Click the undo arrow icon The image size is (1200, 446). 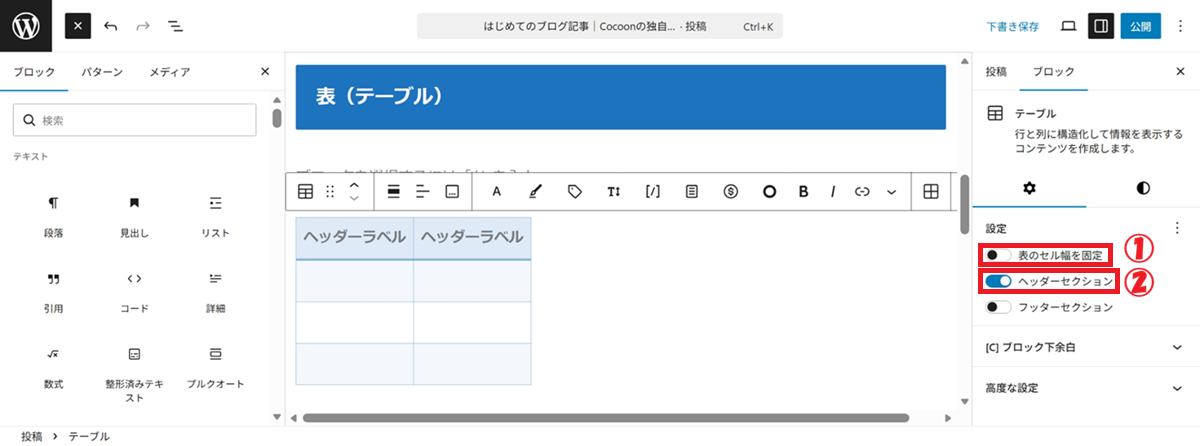pos(110,26)
